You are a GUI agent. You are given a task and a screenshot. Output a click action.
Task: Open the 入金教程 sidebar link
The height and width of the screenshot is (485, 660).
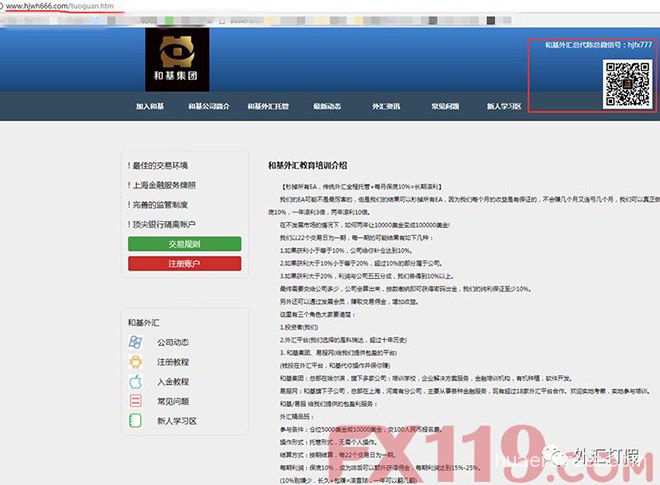173,382
